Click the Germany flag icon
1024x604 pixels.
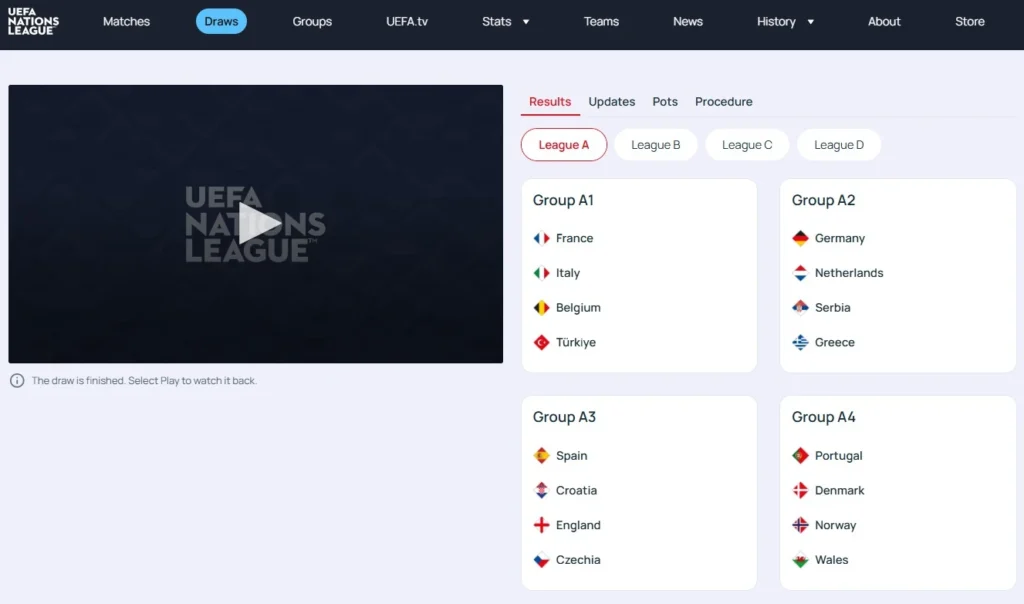point(800,238)
